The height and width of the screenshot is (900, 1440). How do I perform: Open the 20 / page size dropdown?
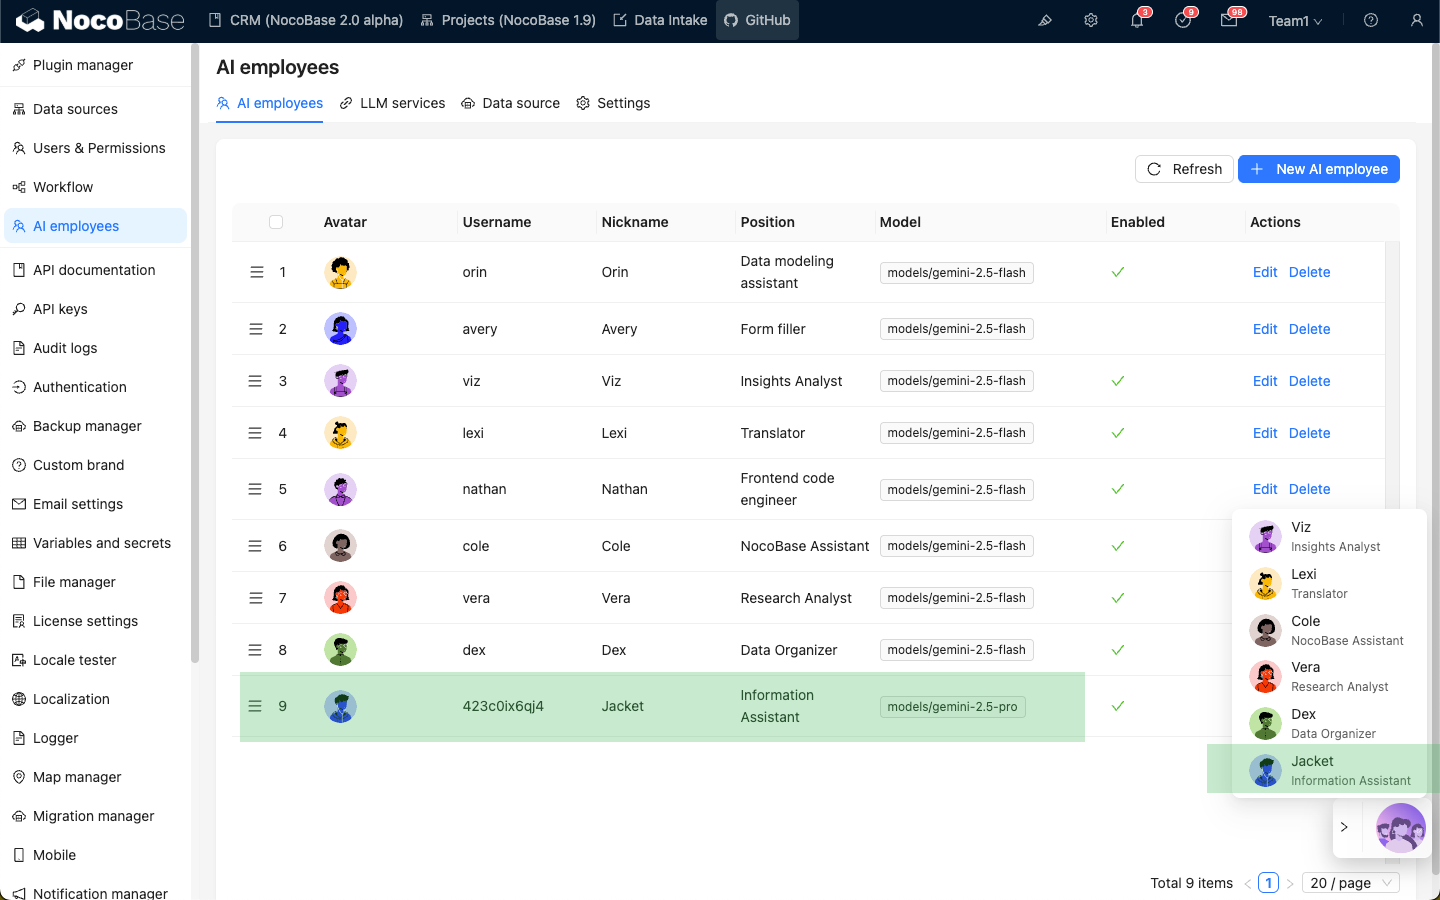[x=1352, y=883]
